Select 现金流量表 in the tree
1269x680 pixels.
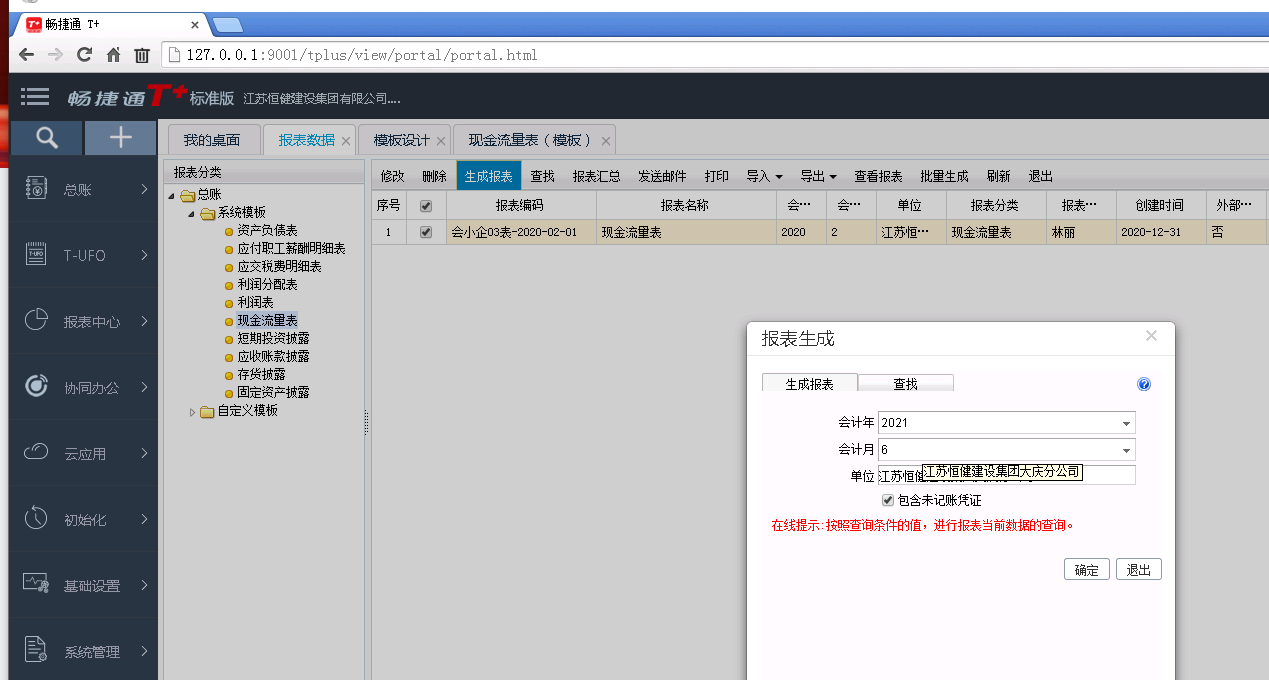coord(267,320)
